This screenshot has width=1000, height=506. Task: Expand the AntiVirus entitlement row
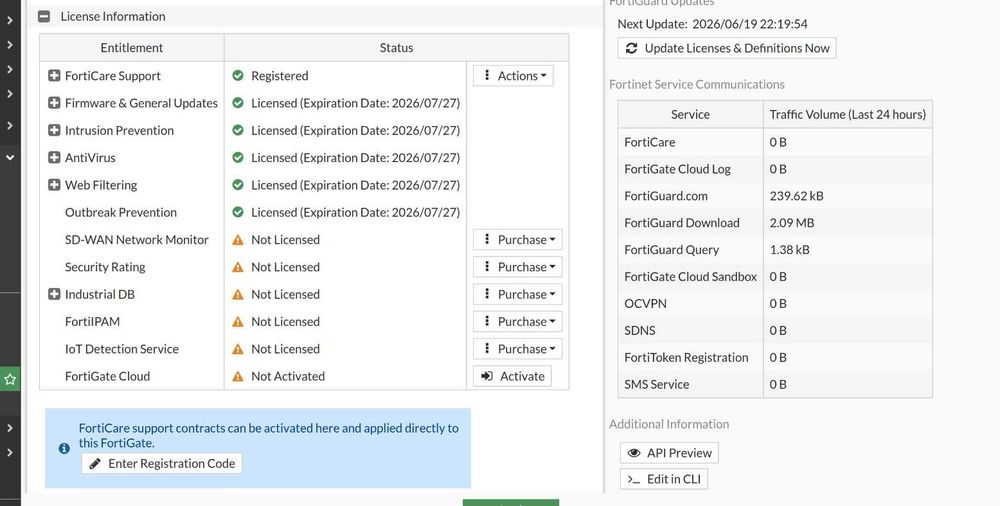coord(54,158)
